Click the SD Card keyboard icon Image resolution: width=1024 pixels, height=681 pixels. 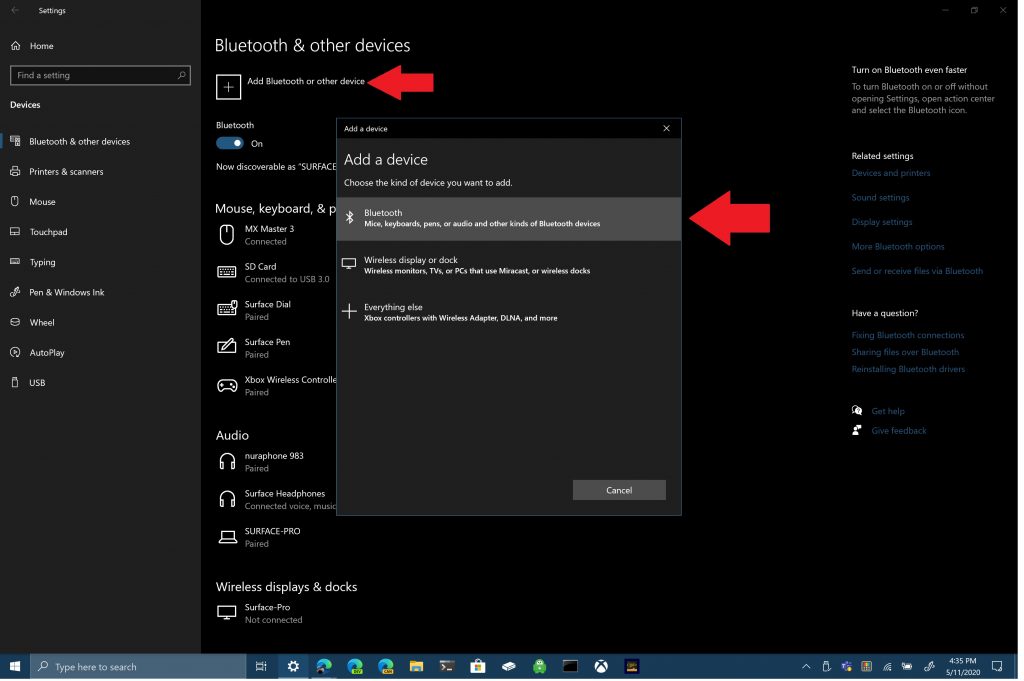pos(227,273)
